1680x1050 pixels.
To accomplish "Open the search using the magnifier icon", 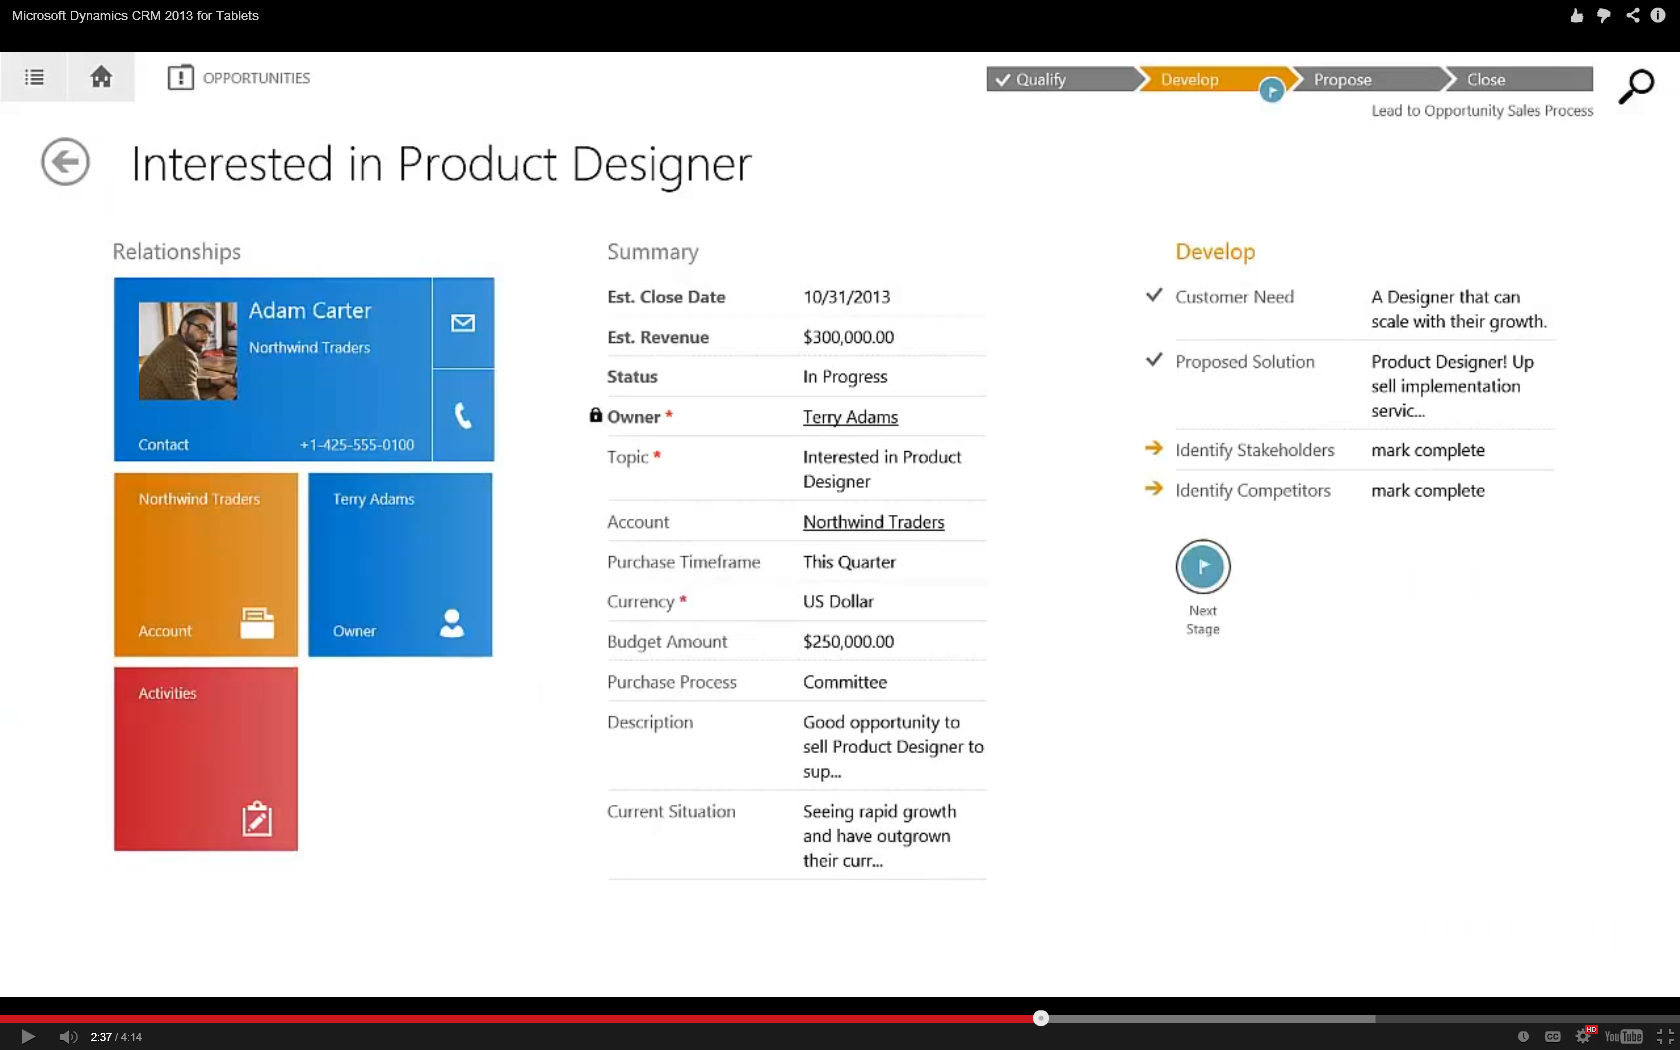I will click(1635, 87).
